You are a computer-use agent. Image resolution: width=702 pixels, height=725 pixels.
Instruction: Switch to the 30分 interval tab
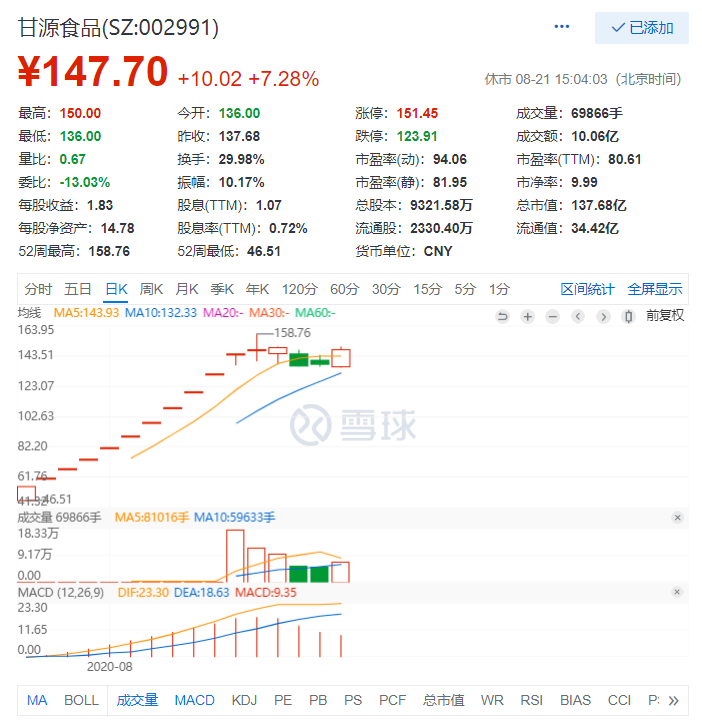(x=386, y=289)
